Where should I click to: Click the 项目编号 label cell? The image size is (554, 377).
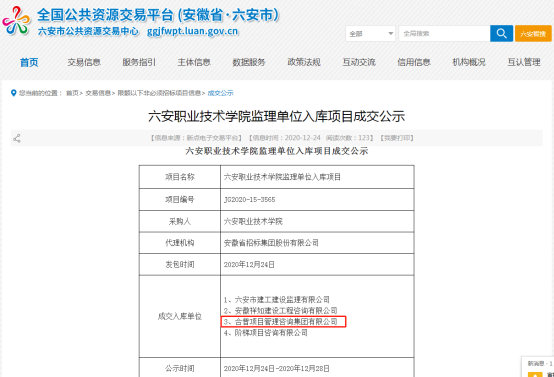coord(180,200)
